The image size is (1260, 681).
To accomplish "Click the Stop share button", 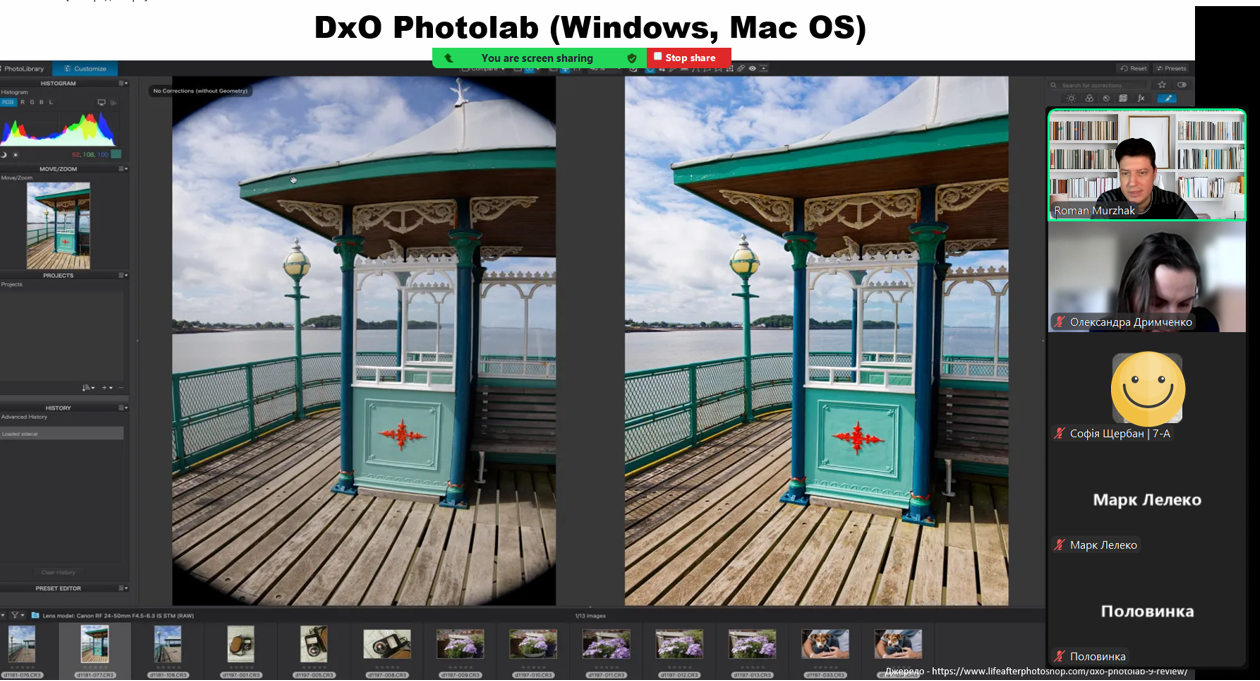I will click(x=688, y=58).
